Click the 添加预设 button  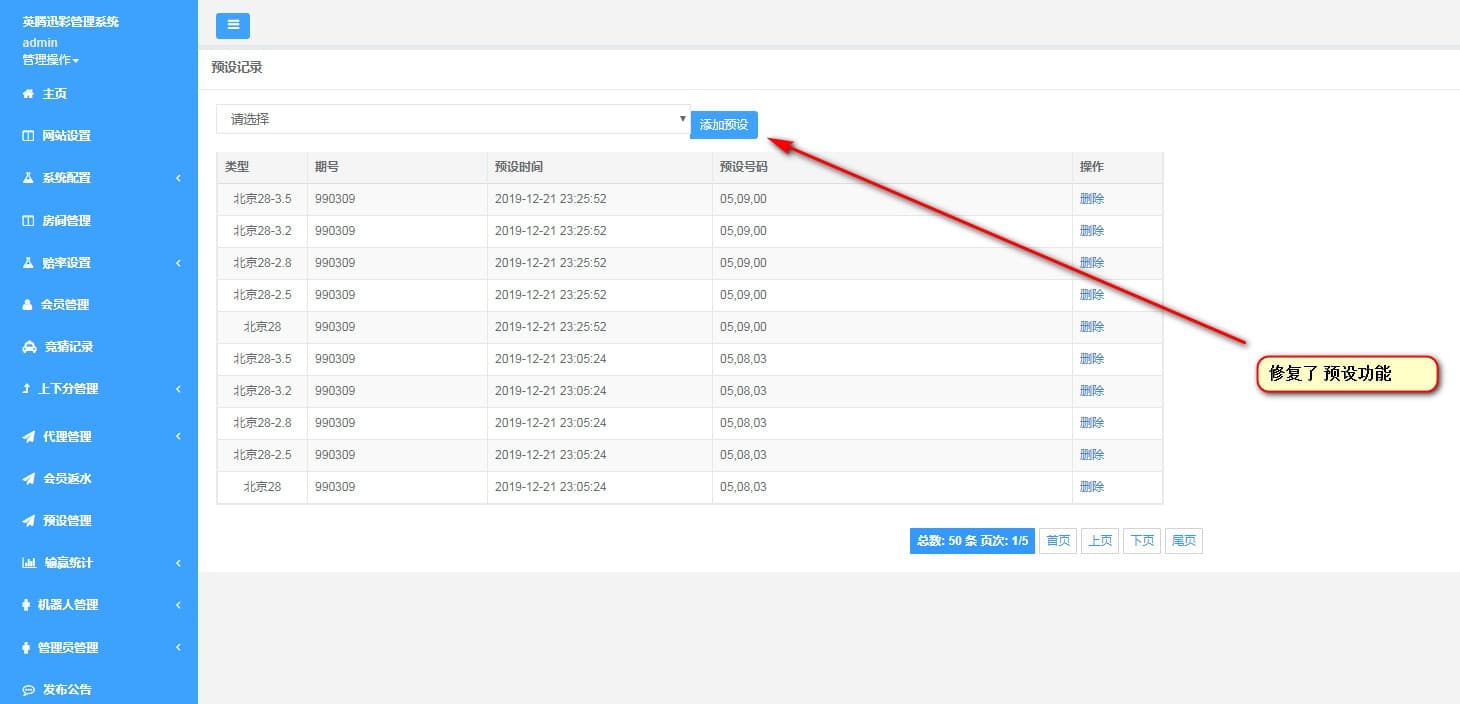724,125
